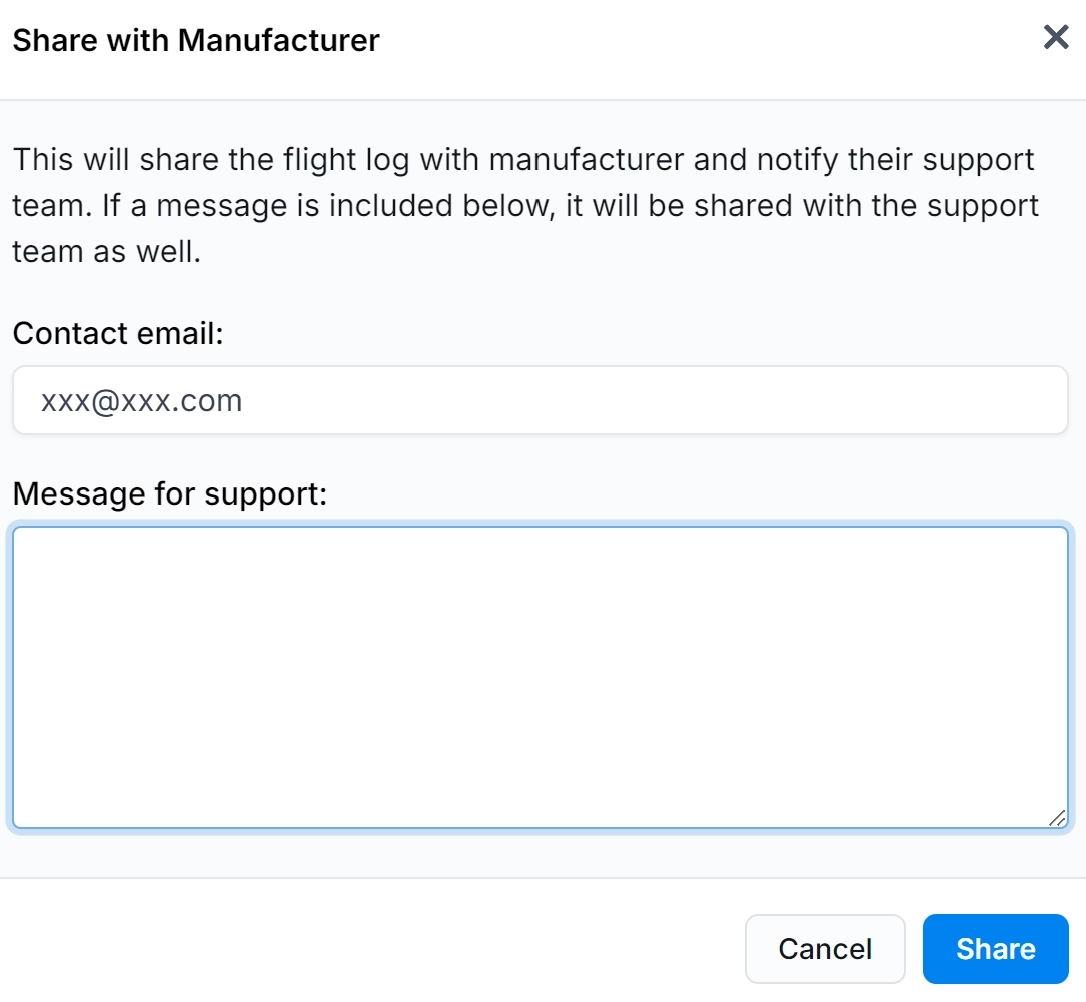The image size is (1086, 1002).
Task: Select the xxx@xxx.com placeholder field
Action: (x=540, y=401)
